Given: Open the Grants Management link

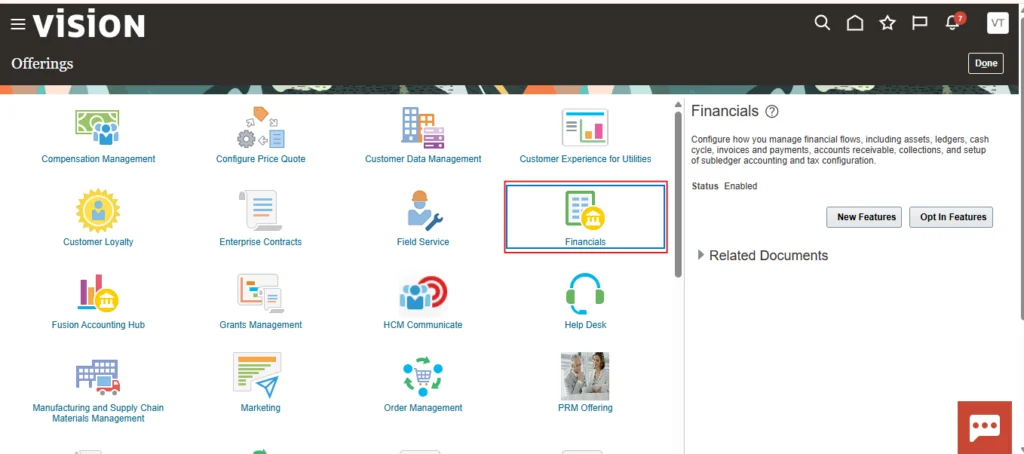Looking at the screenshot, I should click(261, 325).
